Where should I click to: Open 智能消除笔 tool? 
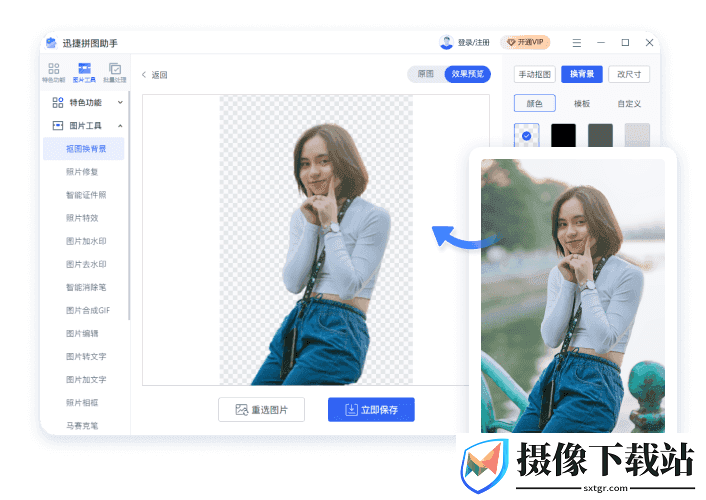pos(86,287)
